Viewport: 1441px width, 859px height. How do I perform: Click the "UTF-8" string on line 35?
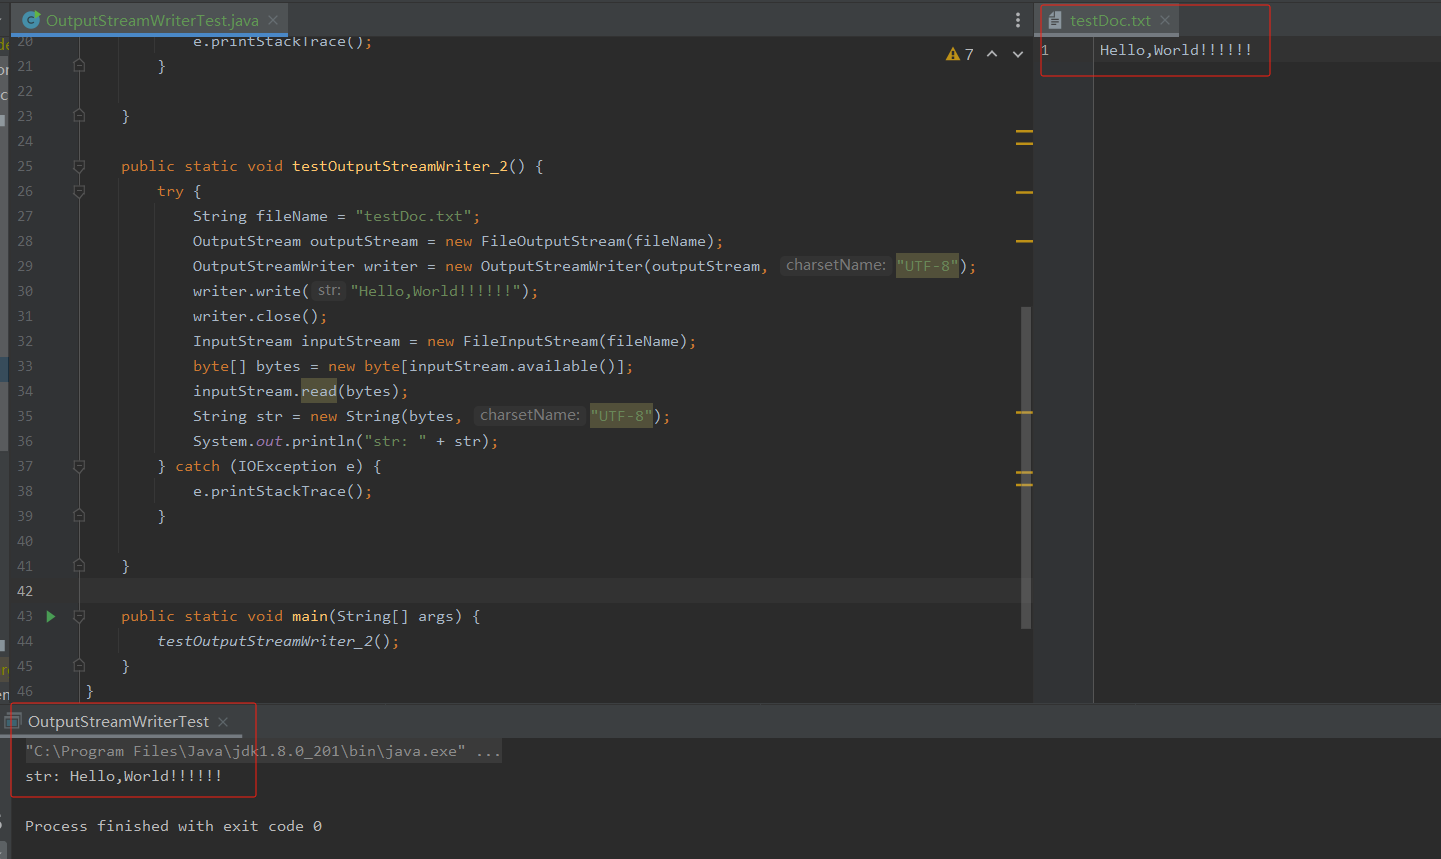[x=621, y=416]
